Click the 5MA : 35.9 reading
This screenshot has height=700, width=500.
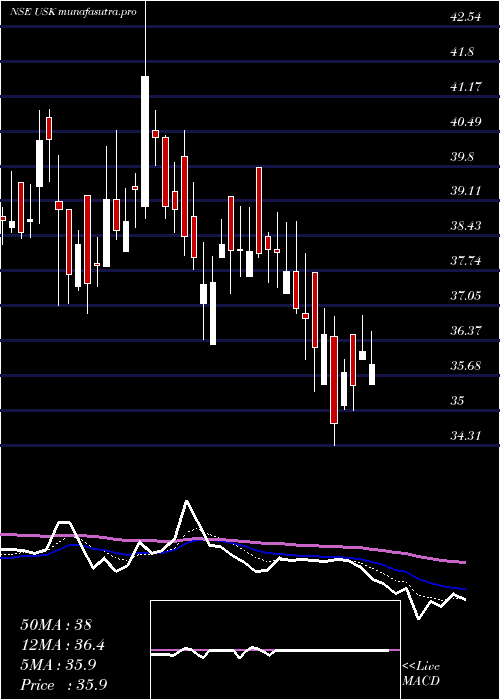[x=58, y=665]
